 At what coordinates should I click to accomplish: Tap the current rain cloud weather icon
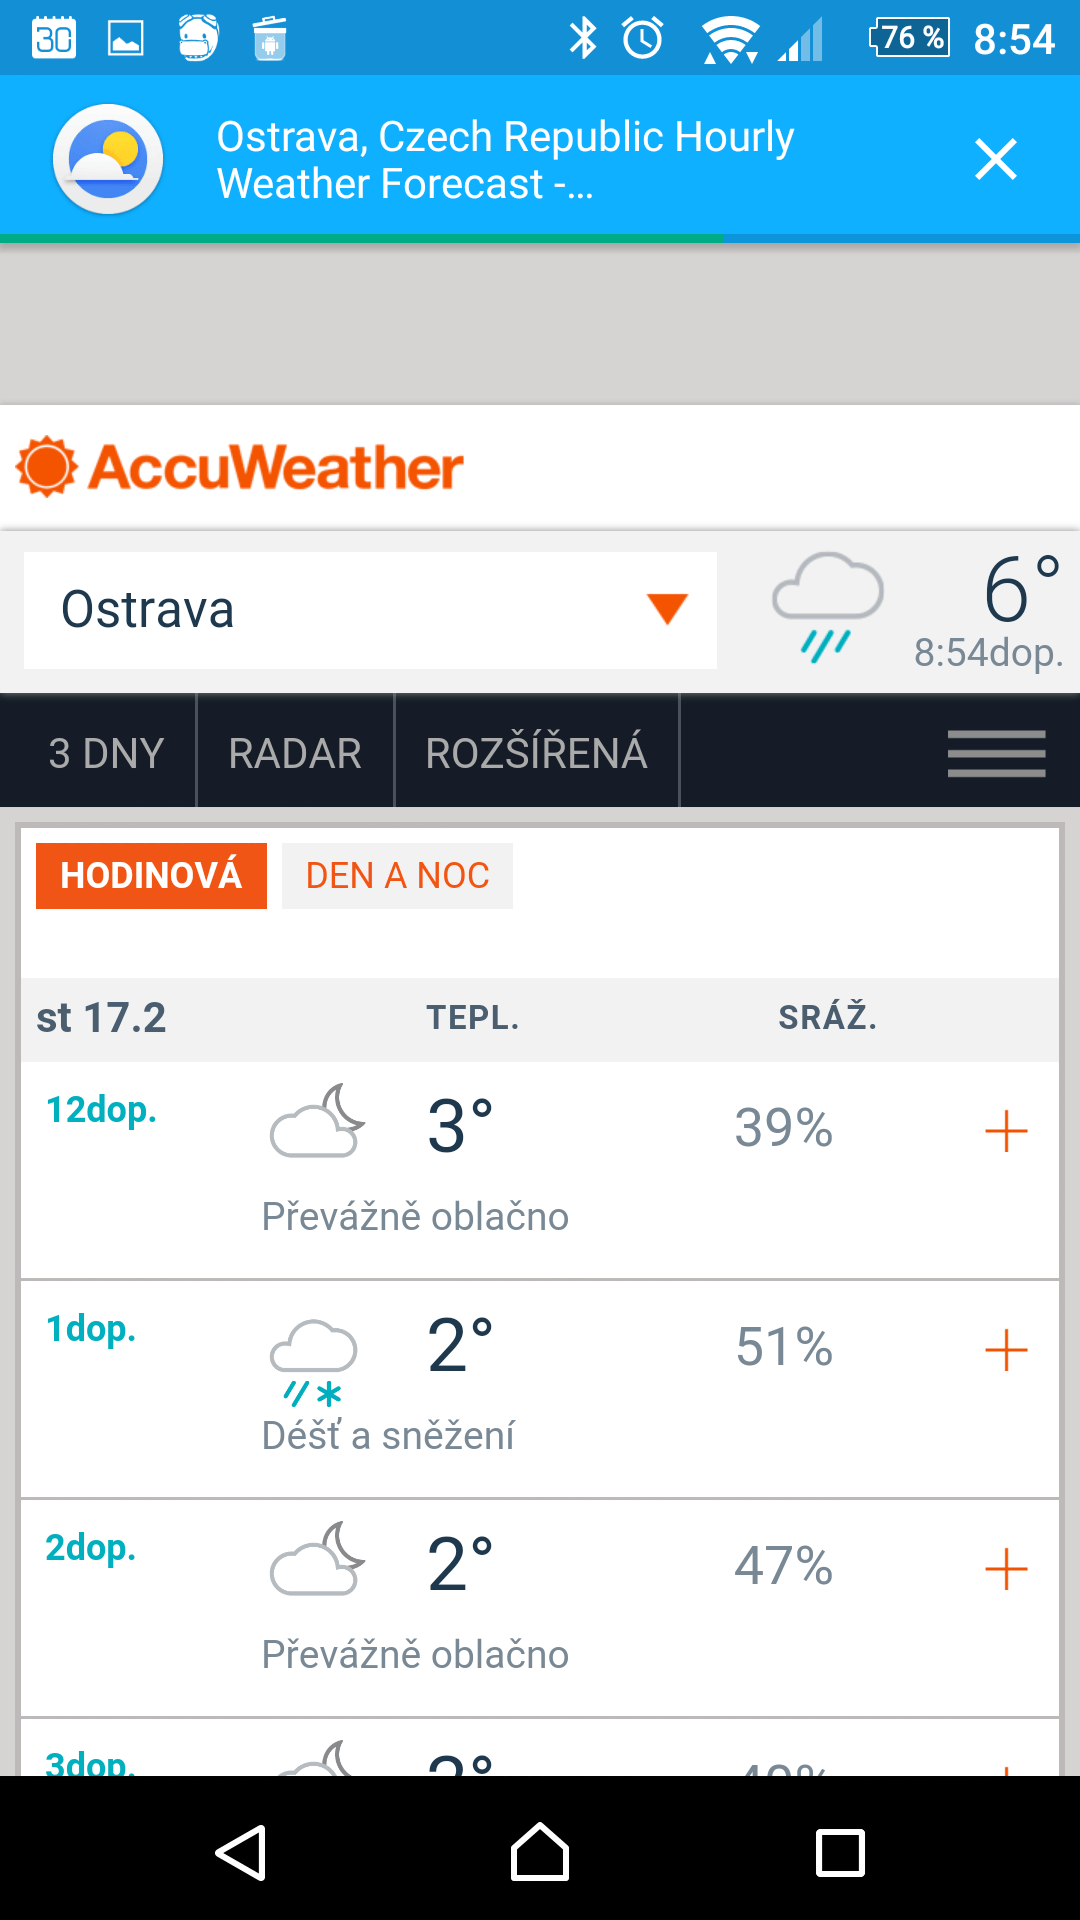[x=827, y=607]
